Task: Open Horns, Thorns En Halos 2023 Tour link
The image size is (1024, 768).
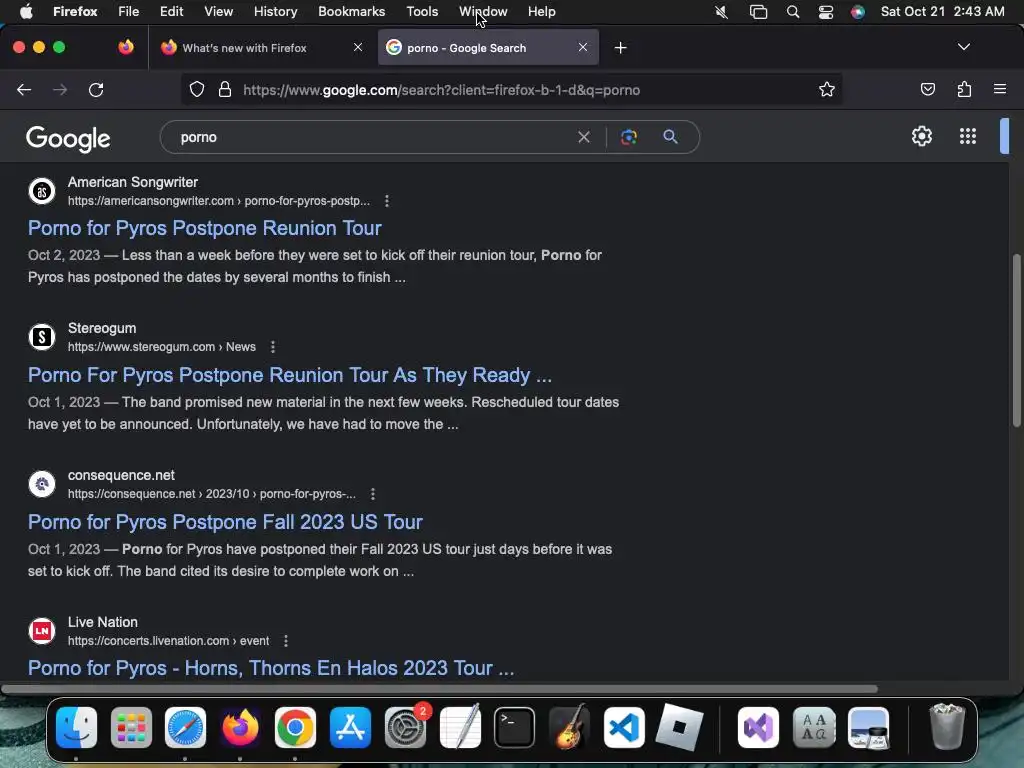Action: (271, 668)
